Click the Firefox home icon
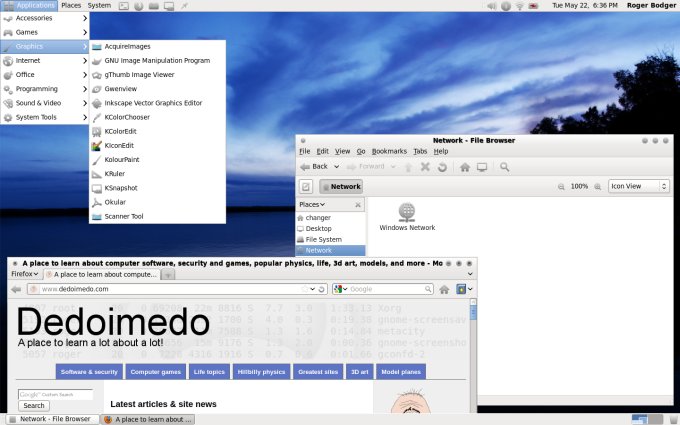680x425 pixels. [x=444, y=289]
